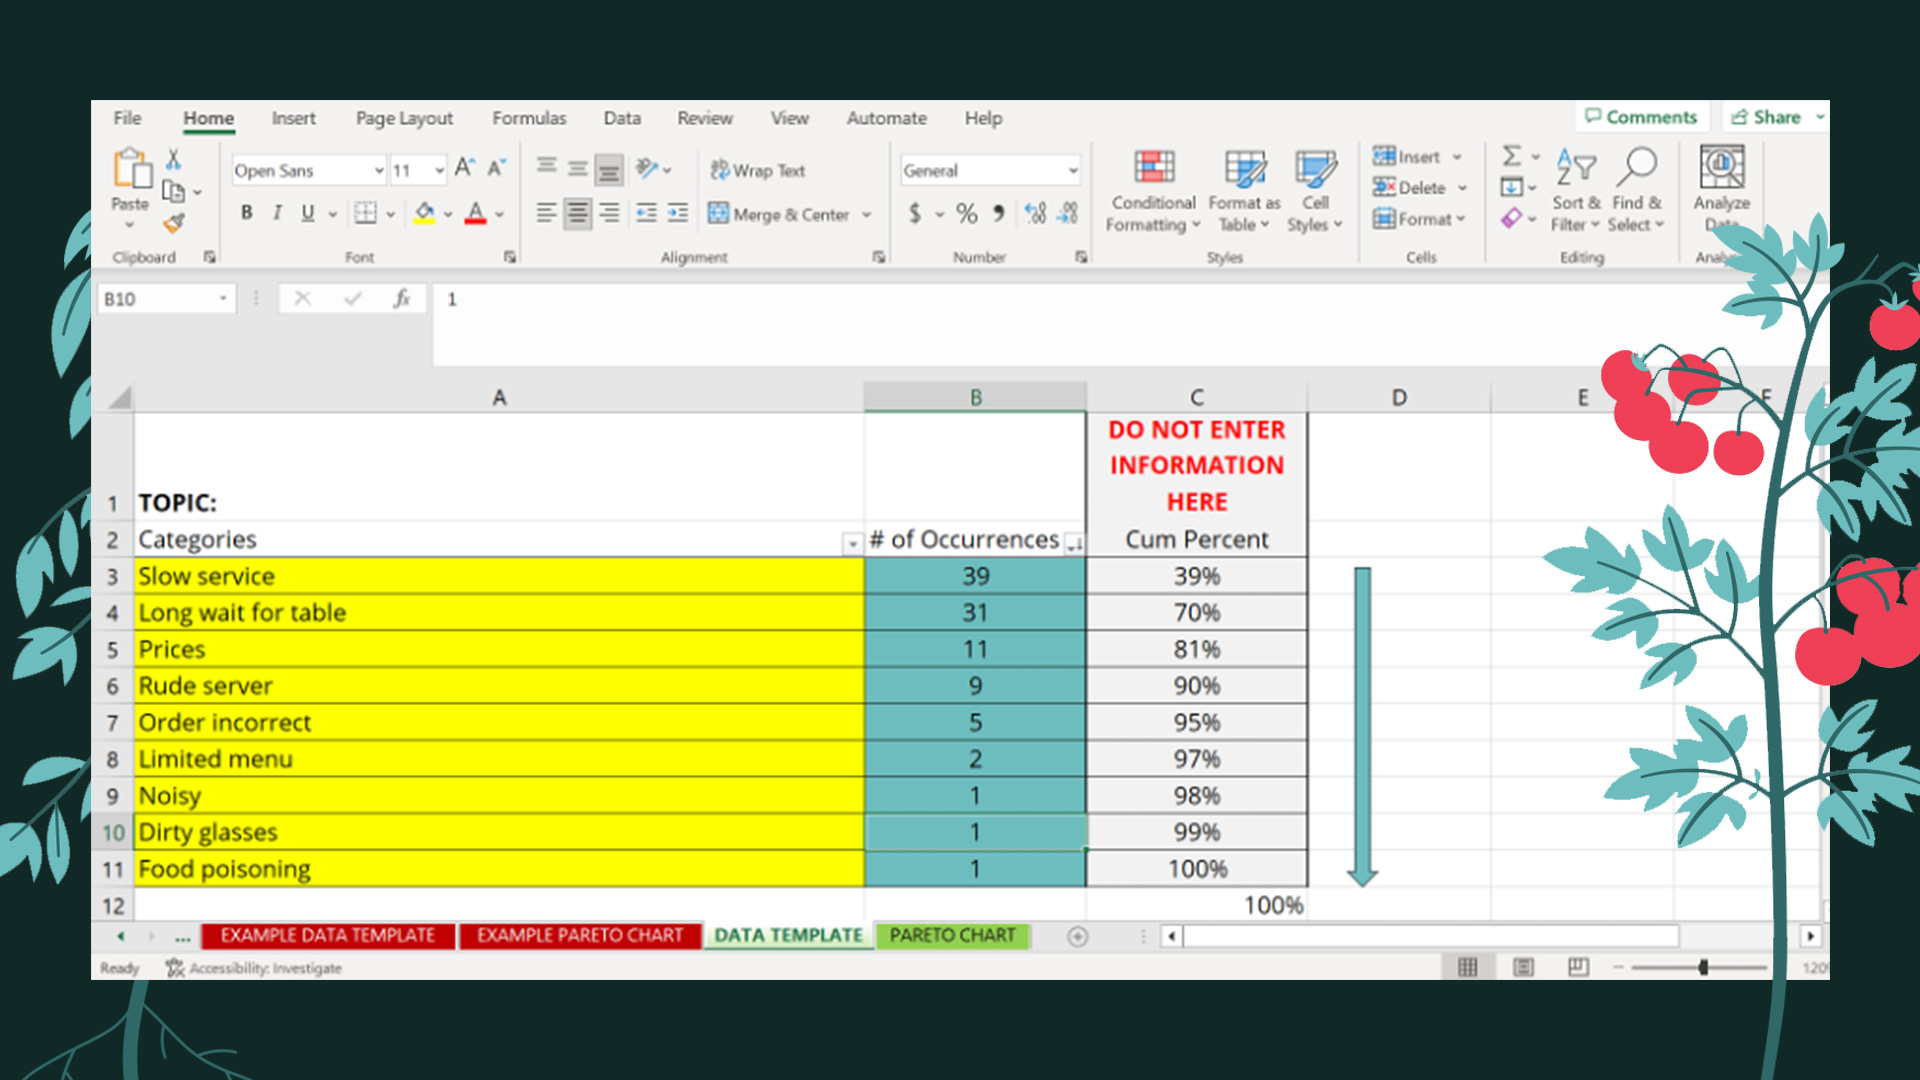This screenshot has width=1920, height=1080.
Task: Click the Paste clipboard icon
Action: pos(130,168)
